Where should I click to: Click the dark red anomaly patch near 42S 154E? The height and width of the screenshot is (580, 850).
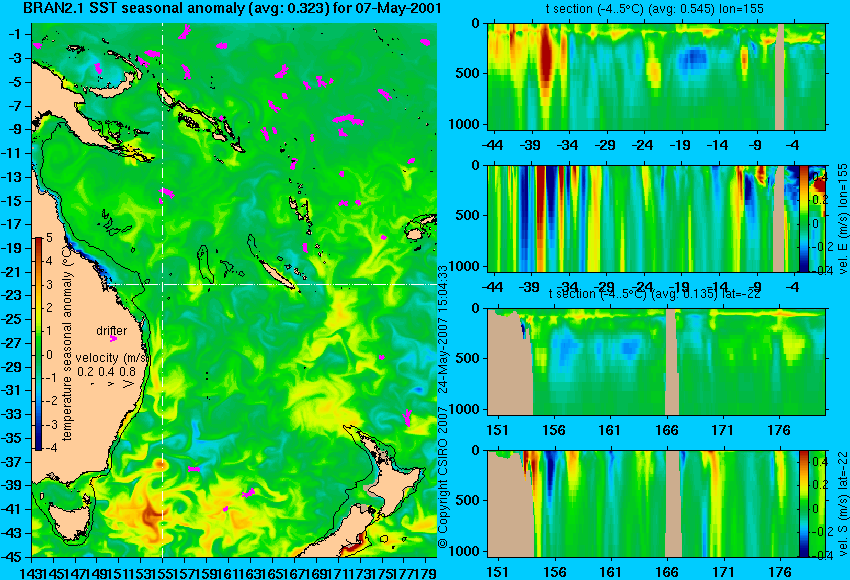pos(150,515)
